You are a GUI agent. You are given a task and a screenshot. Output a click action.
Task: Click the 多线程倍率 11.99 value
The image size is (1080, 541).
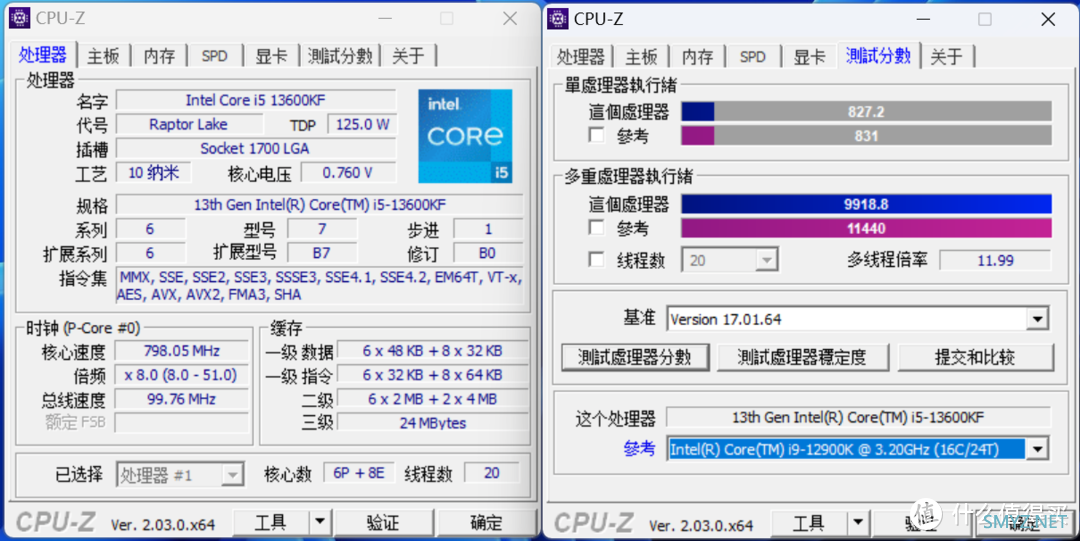[x=995, y=261]
